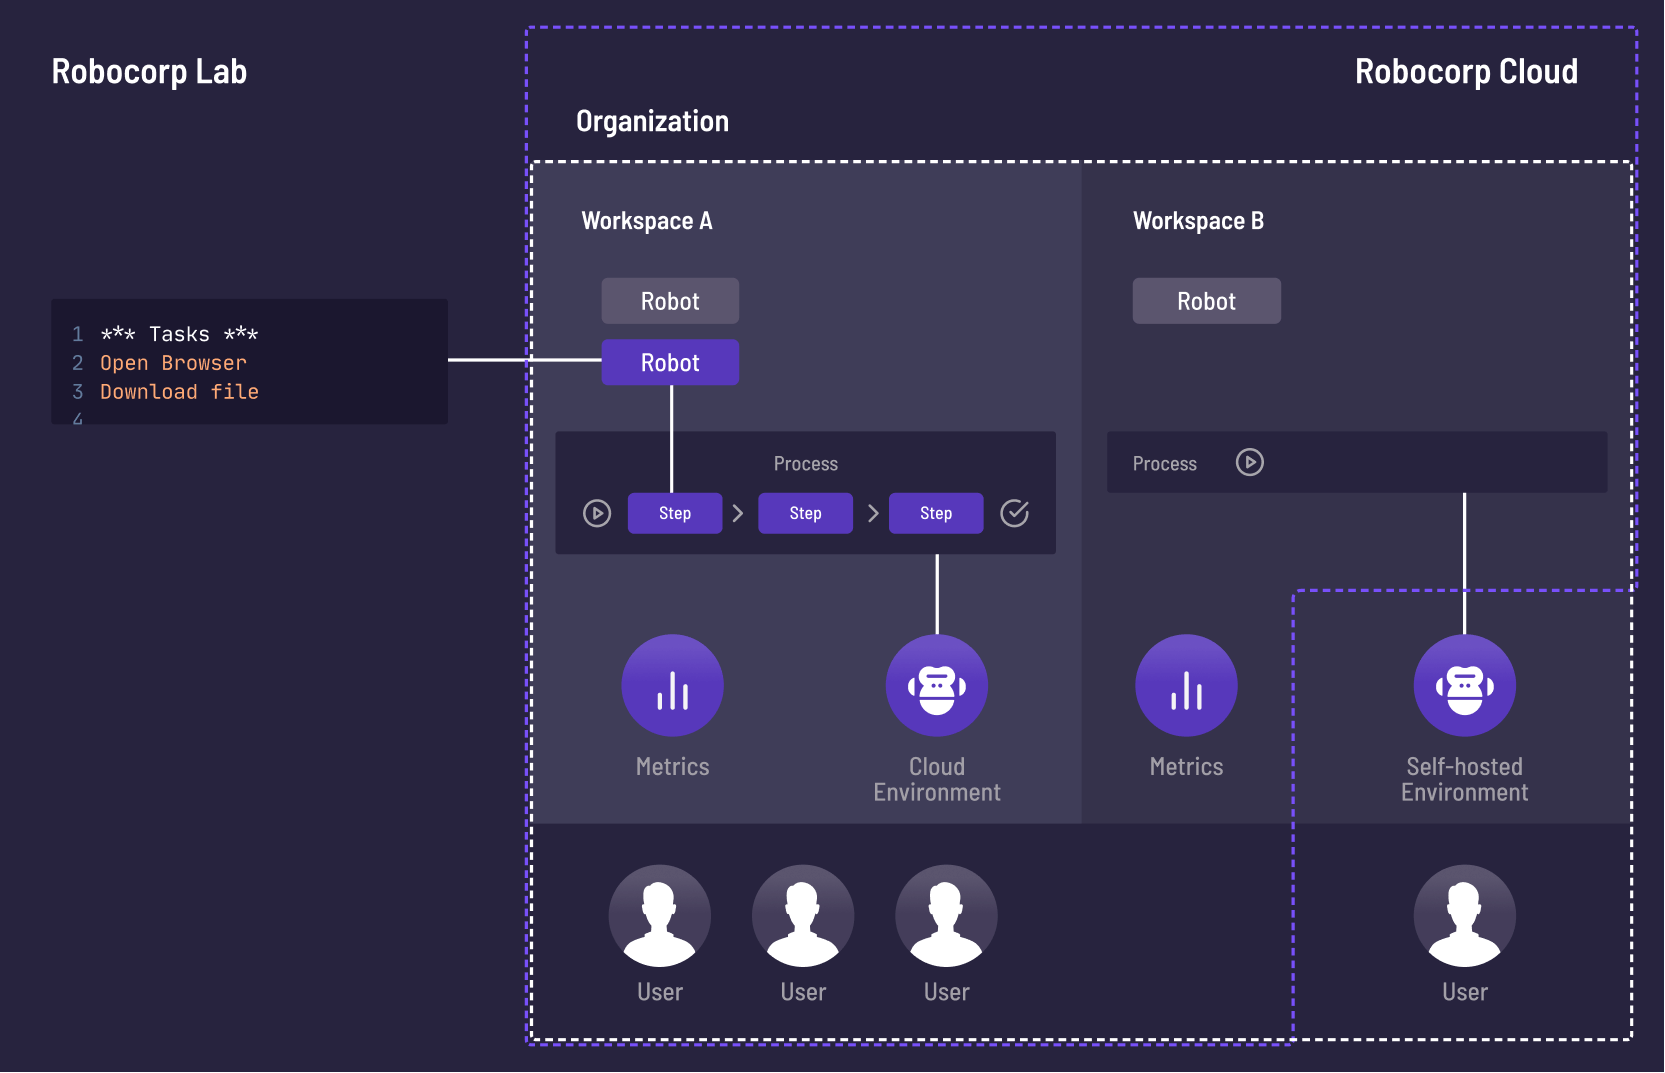Click line number 1 in the code editor
The width and height of the screenshot is (1665, 1073).
coord(78,334)
